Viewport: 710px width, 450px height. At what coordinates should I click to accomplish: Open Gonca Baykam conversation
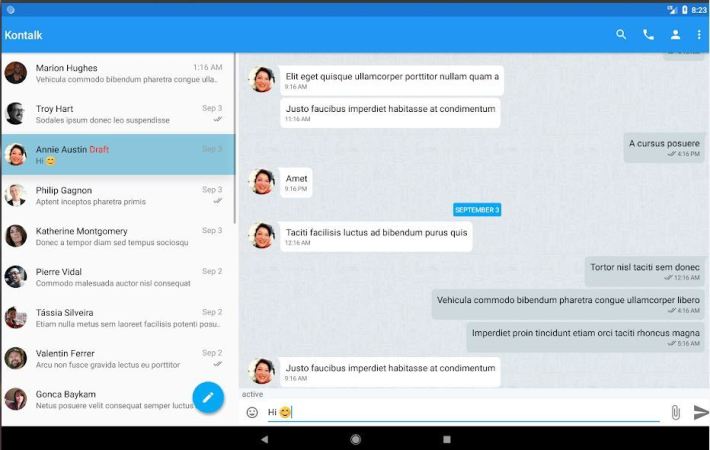(118, 399)
